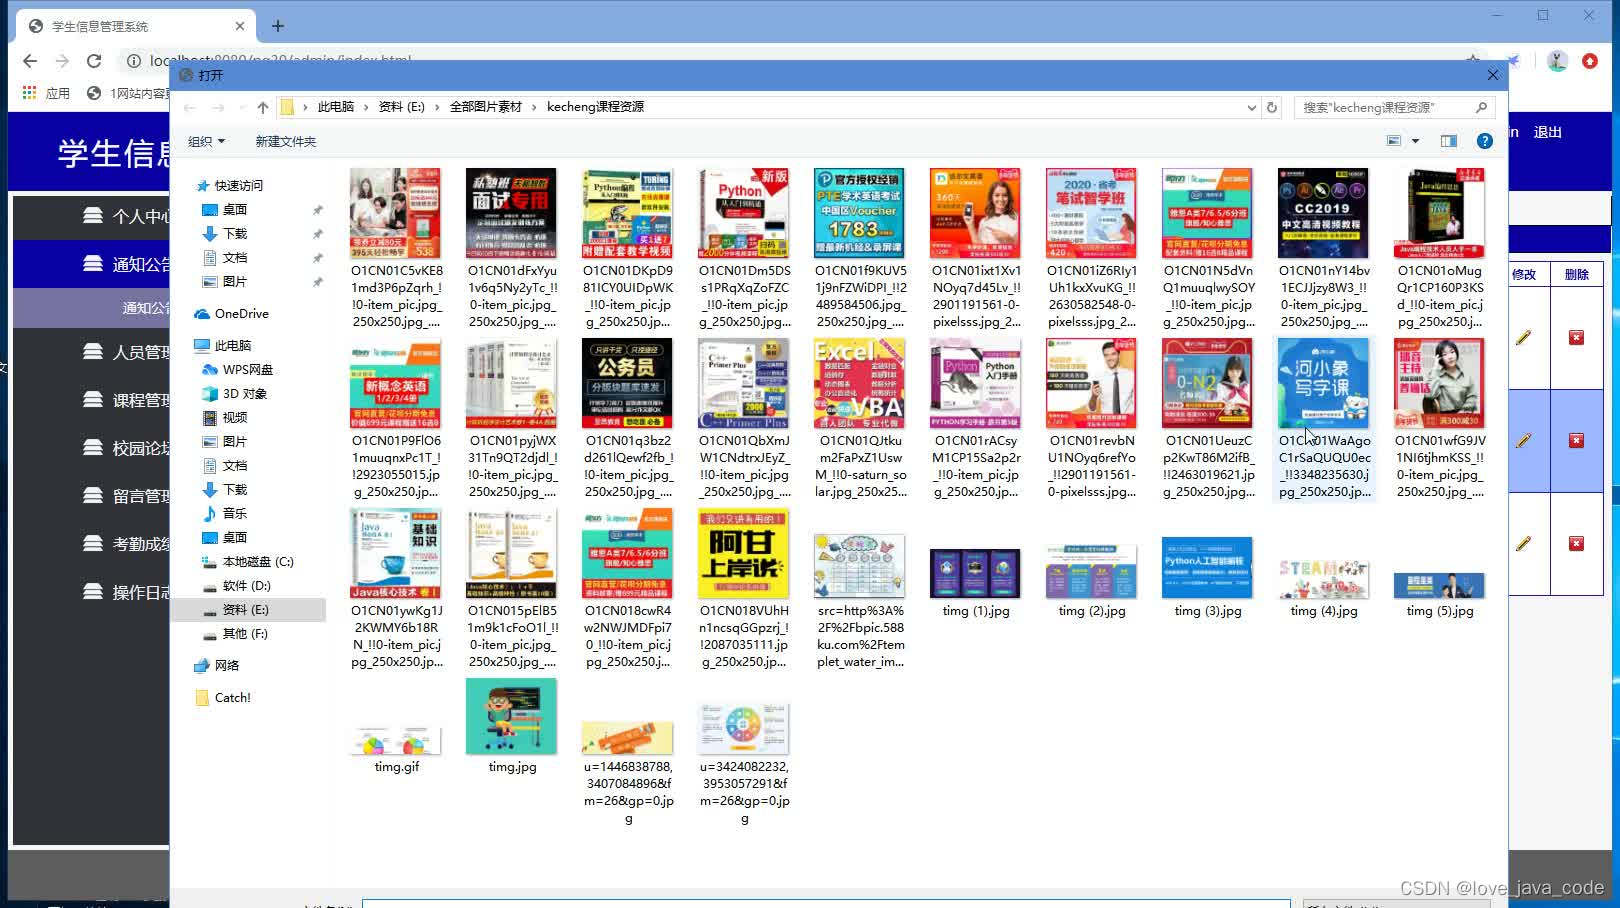
Task: Edit the highlighted row with pencil icon
Action: point(1524,440)
